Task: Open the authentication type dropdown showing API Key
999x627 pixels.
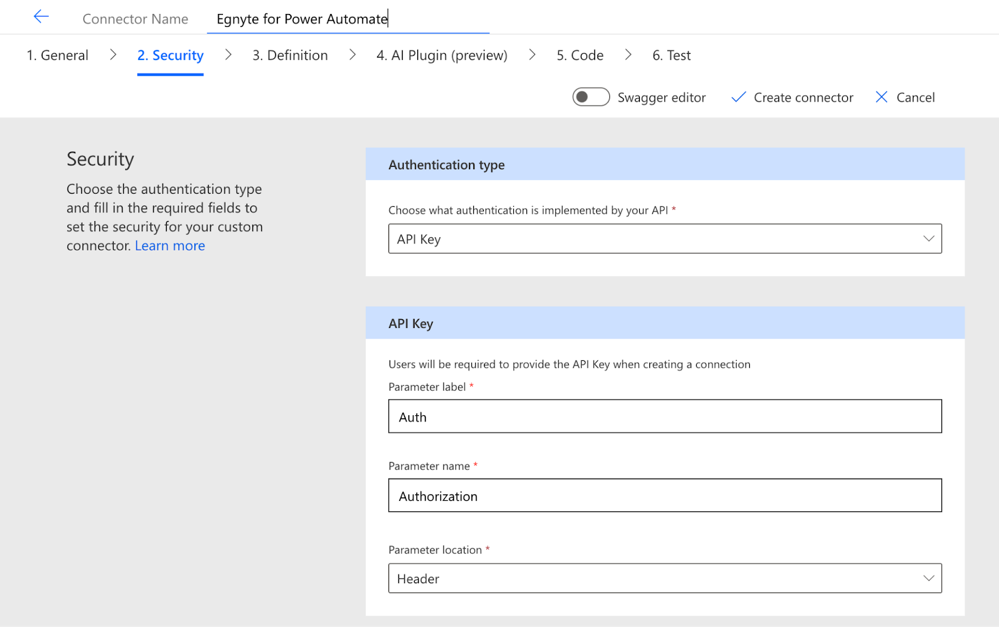Action: (x=665, y=238)
